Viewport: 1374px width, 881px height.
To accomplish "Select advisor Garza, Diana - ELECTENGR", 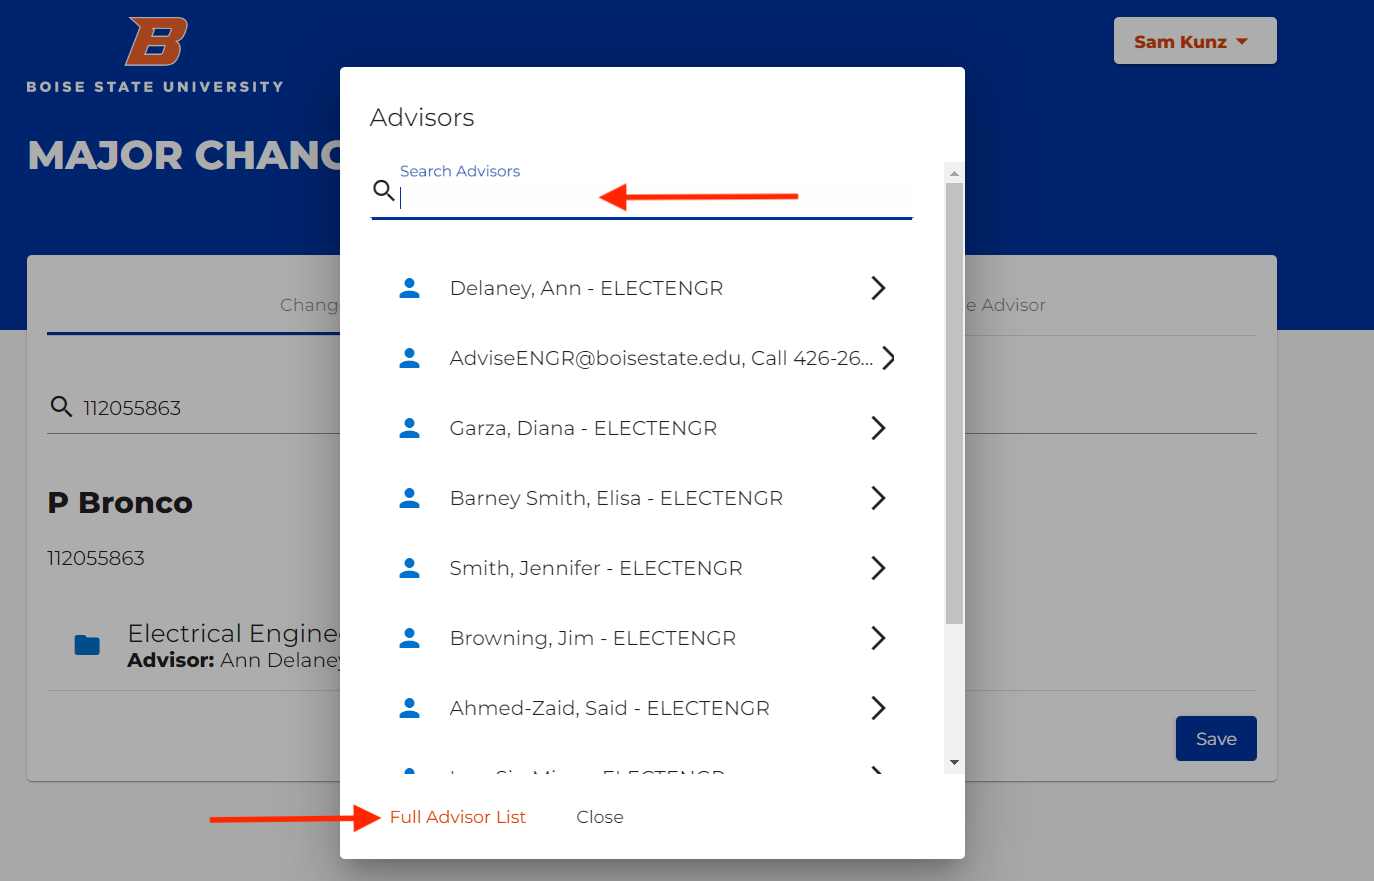I will (x=642, y=428).
